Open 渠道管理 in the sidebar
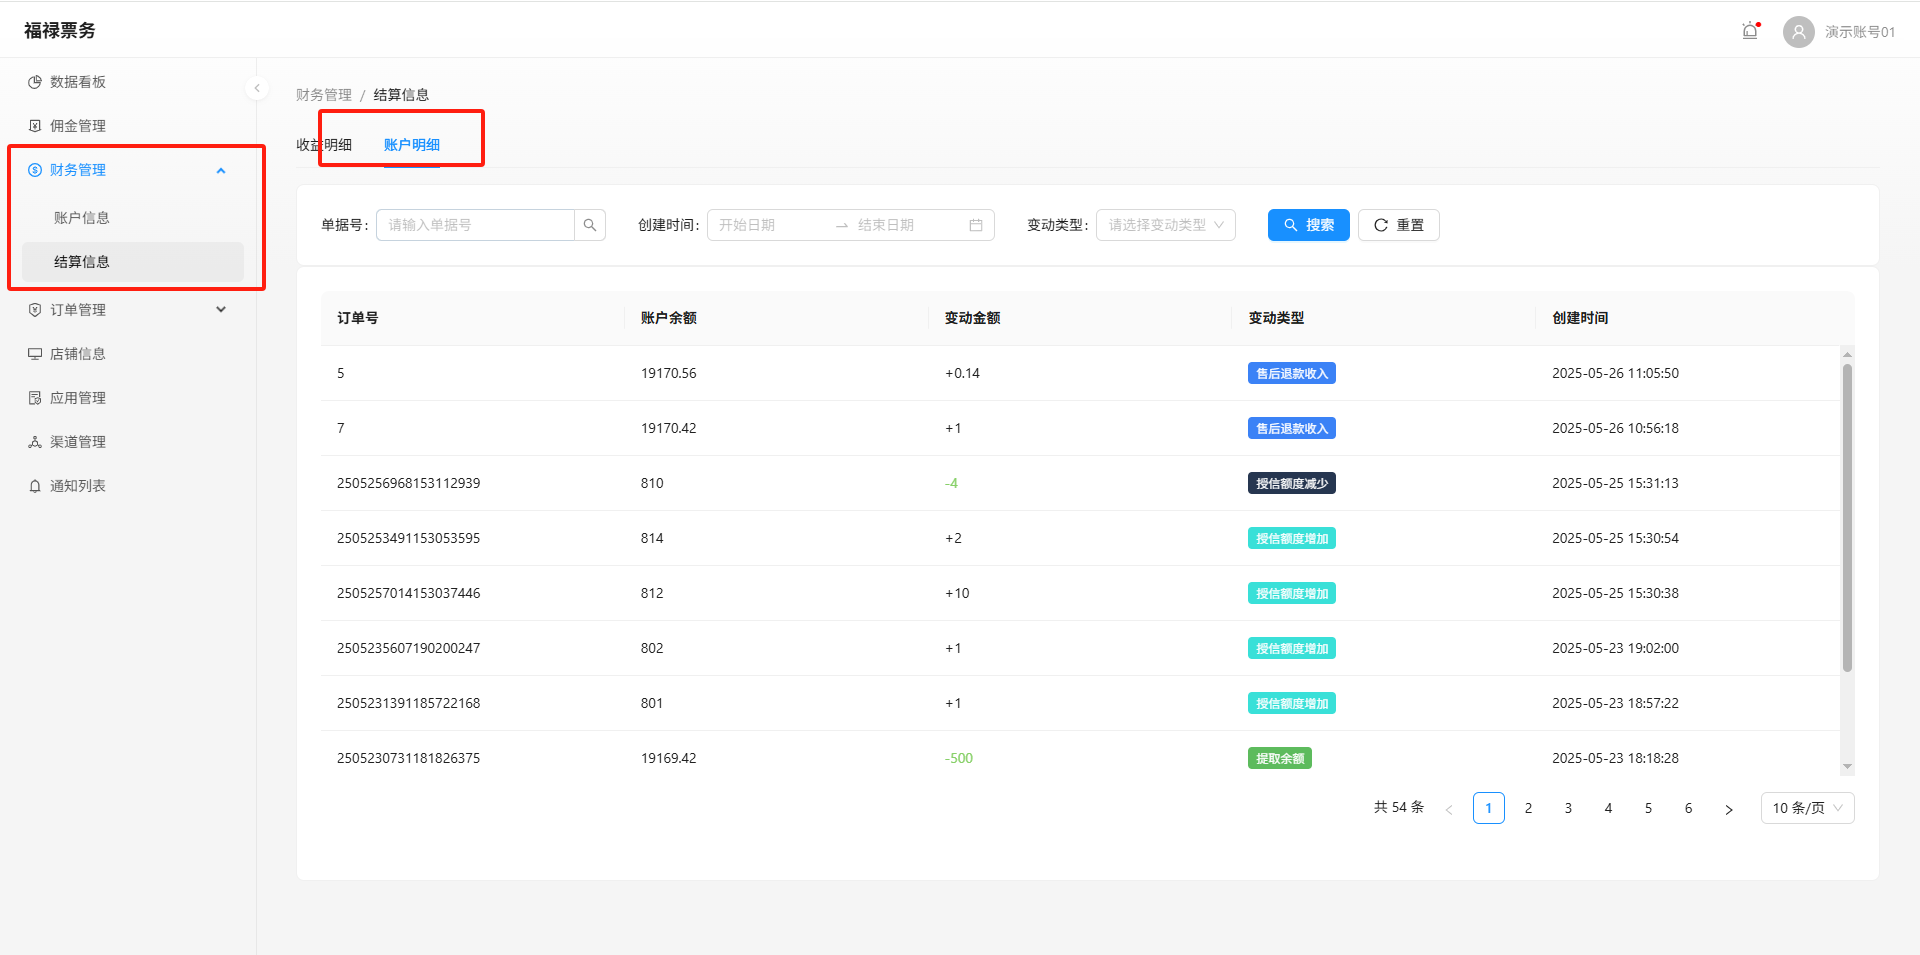Screen dimensions: 1920x955 (x=78, y=442)
